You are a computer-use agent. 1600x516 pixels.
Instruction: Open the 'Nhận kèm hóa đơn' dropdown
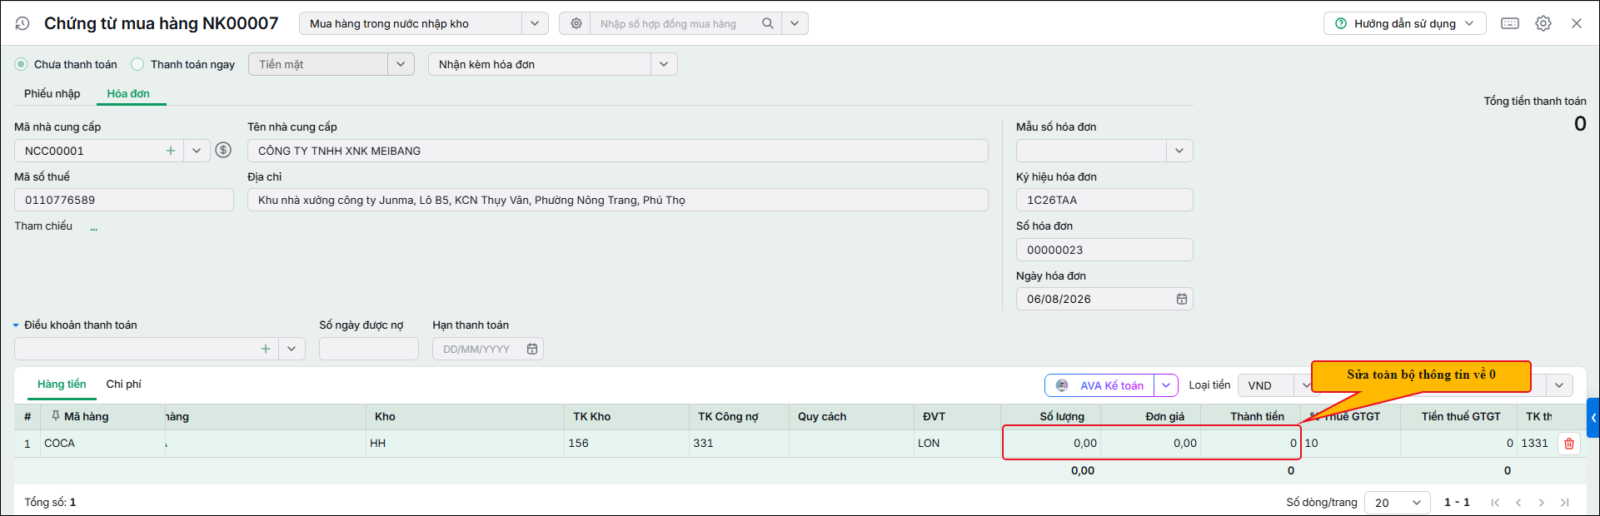coord(664,64)
